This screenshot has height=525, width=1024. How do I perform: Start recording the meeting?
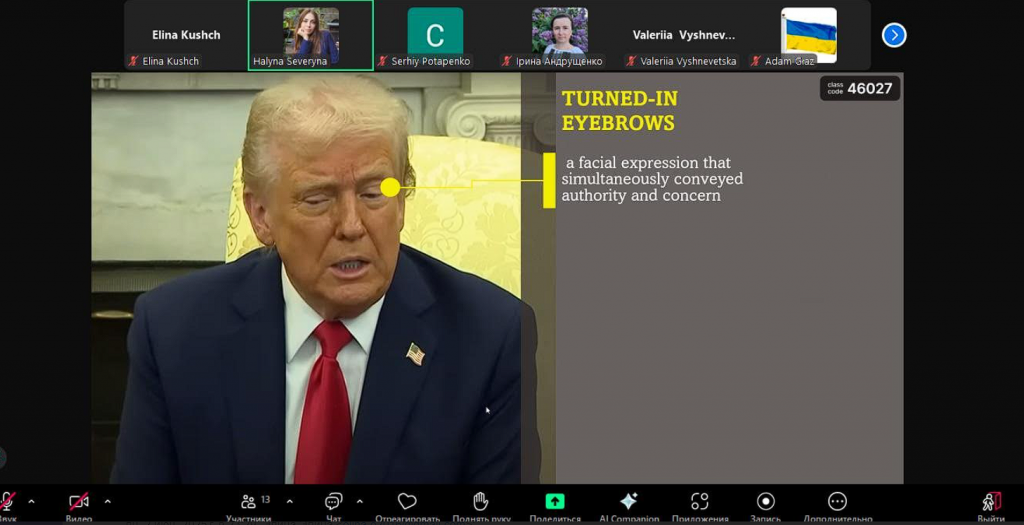click(x=766, y=502)
